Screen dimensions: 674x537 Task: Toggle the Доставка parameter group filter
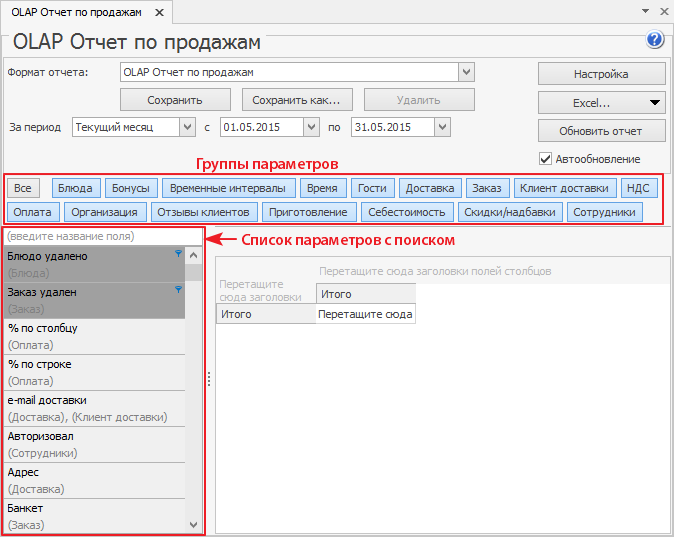tap(430, 187)
